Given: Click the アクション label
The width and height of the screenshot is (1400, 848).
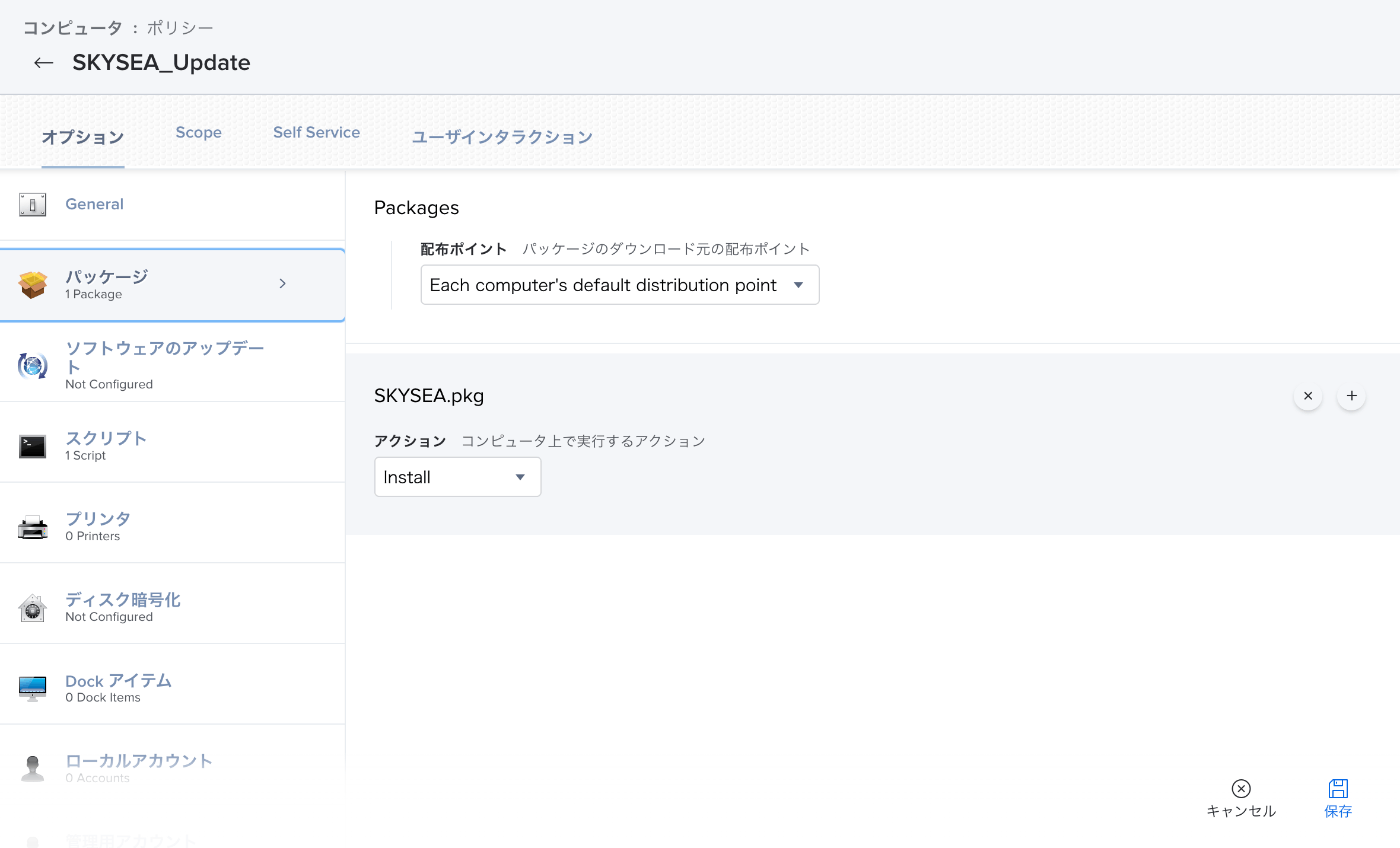Looking at the screenshot, I should [x=410, y=441].
